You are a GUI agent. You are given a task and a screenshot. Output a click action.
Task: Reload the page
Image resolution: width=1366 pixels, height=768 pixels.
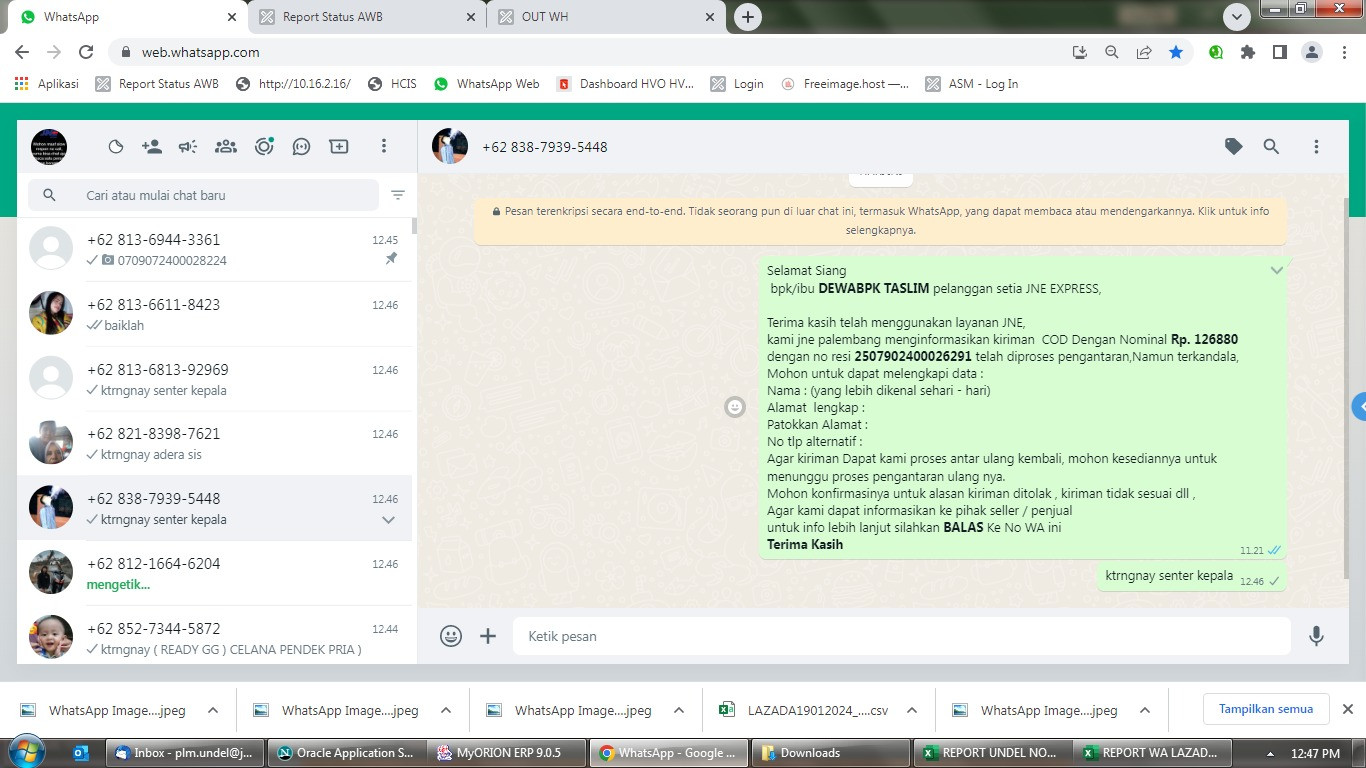[86, 52]
